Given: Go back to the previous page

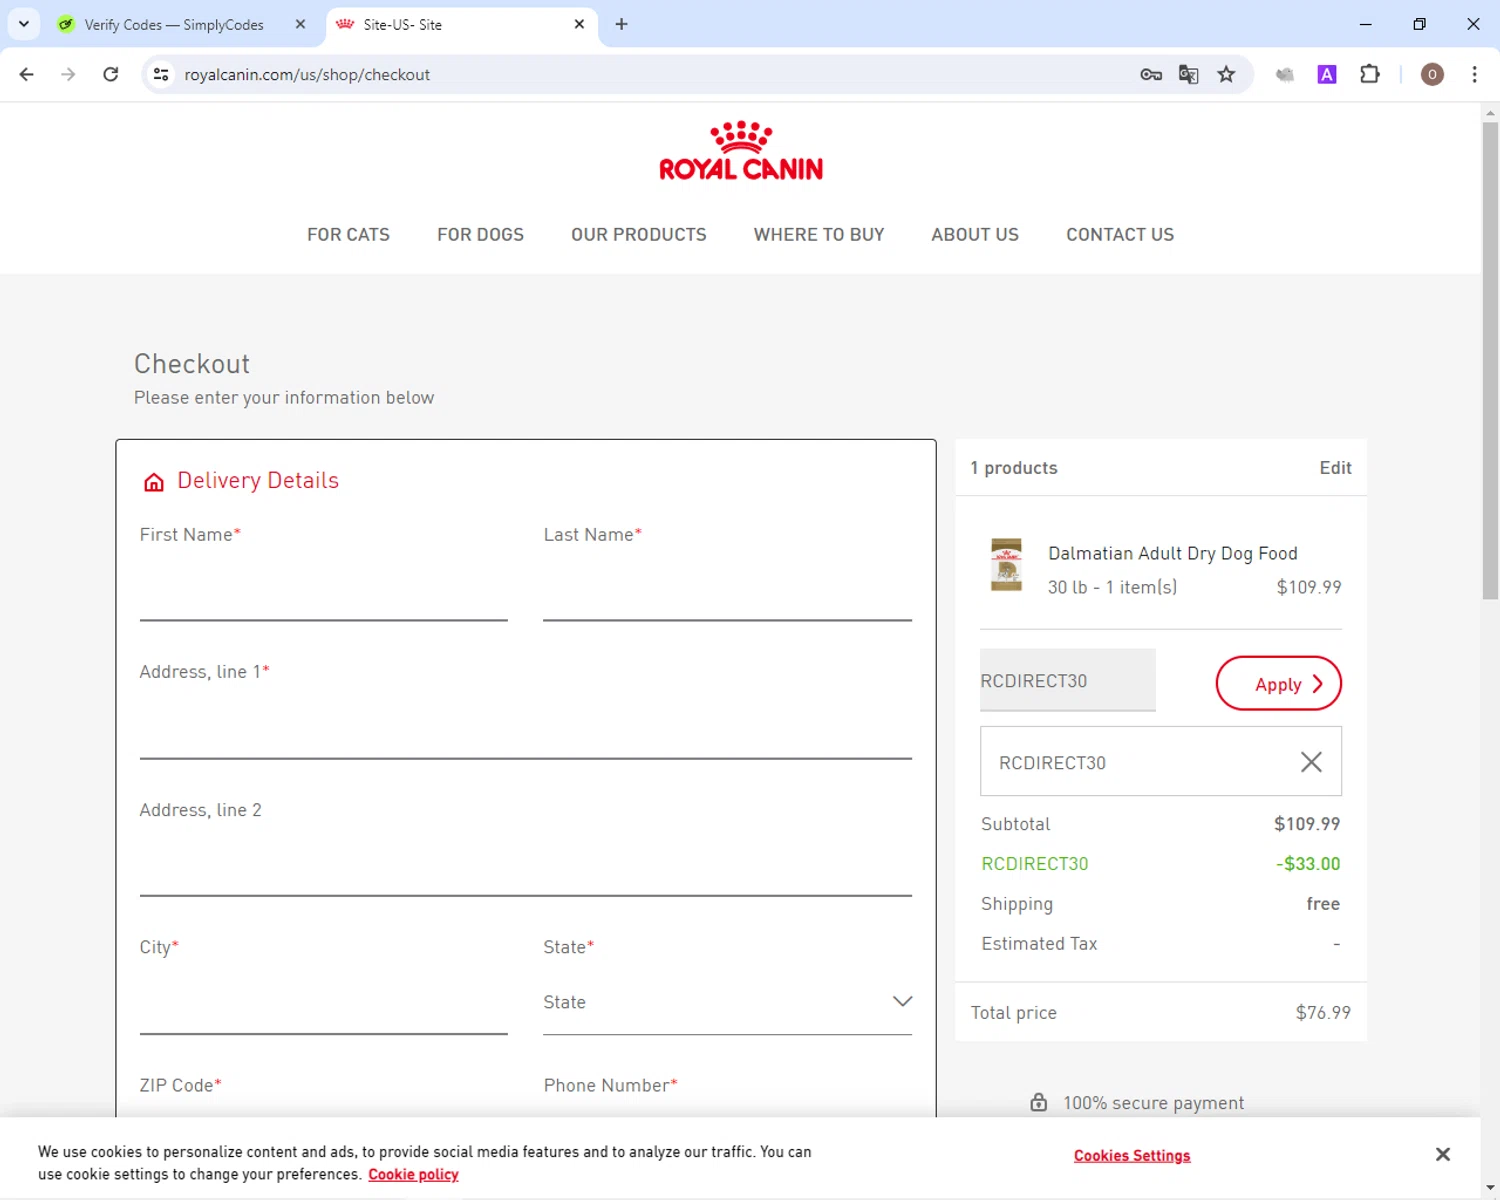Looking at the screenshot, I should [27, 74].
